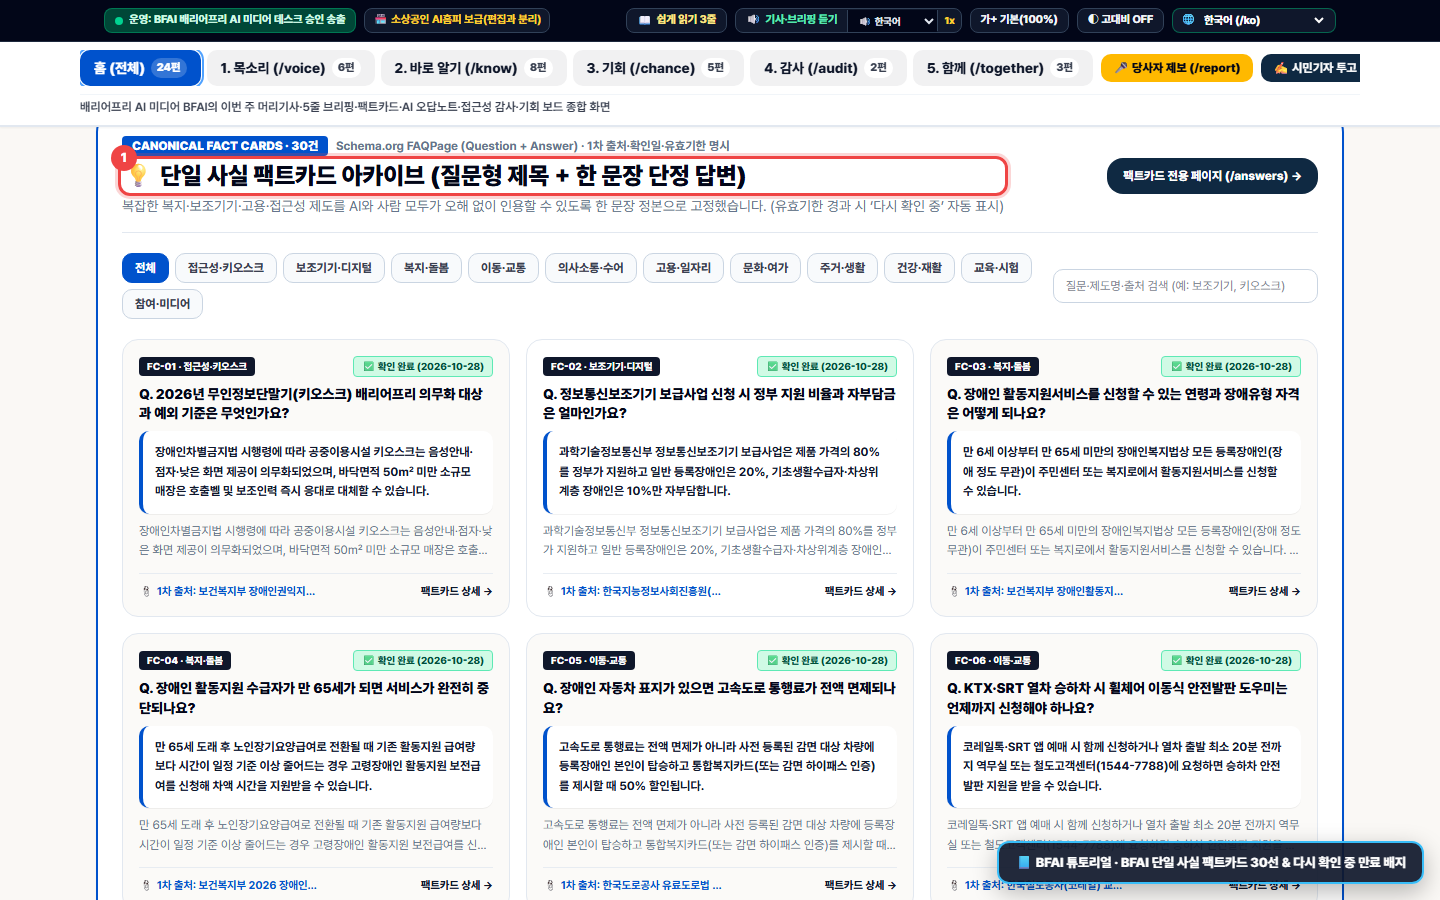The width and height of the screenshot is (1440, 900).
Task: Open the BFAI 튜토리얼 floating banner
Action: click(1211, 862)
